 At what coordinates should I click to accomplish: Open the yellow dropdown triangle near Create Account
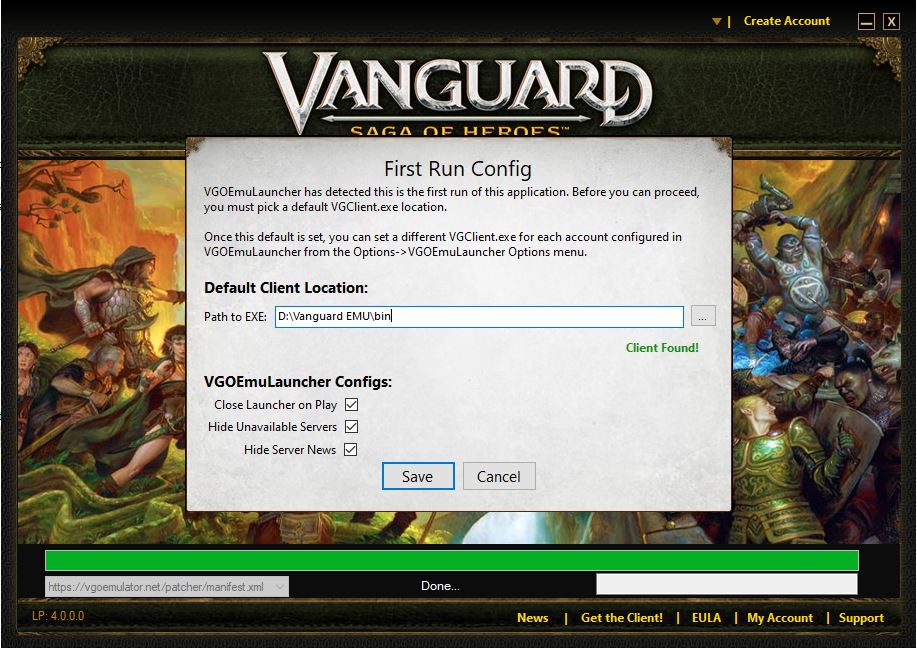point(716,22)
